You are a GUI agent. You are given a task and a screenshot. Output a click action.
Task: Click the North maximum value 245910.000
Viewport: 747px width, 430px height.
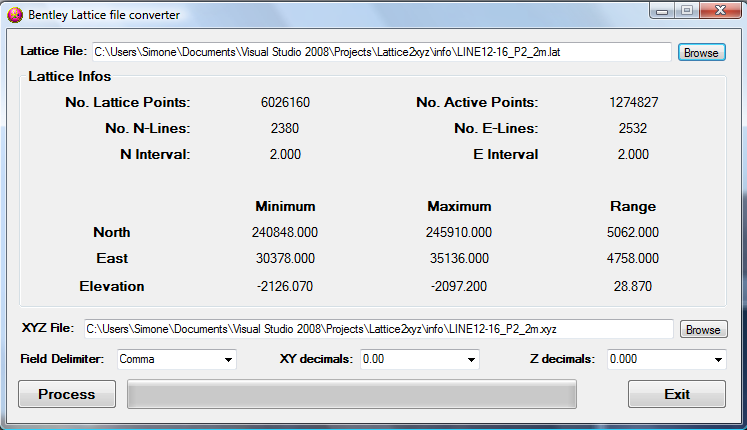pos(459,232)
